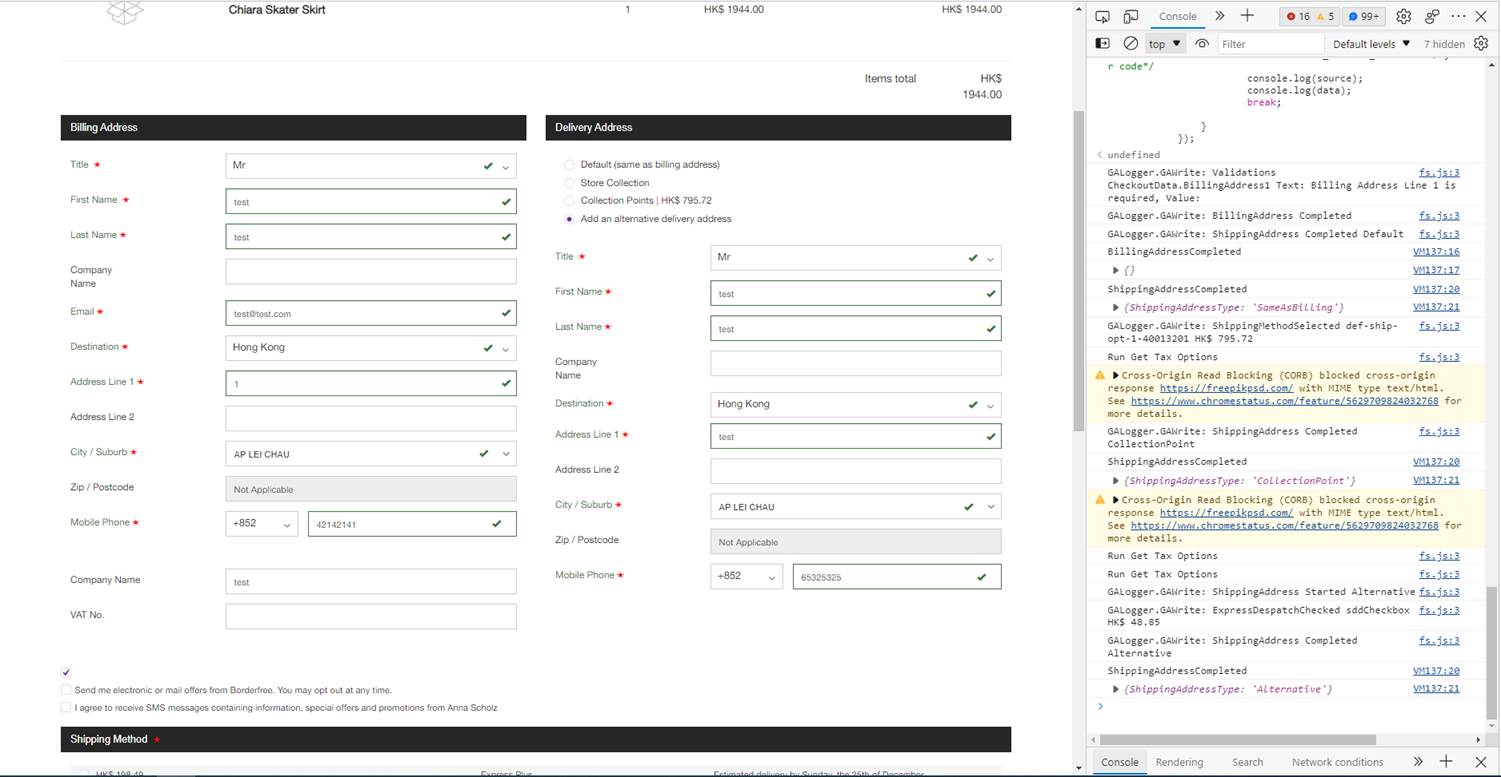
Task: Expand the ShippingAddressType 'CollectionPoint' object
Action: [1116, 481]
